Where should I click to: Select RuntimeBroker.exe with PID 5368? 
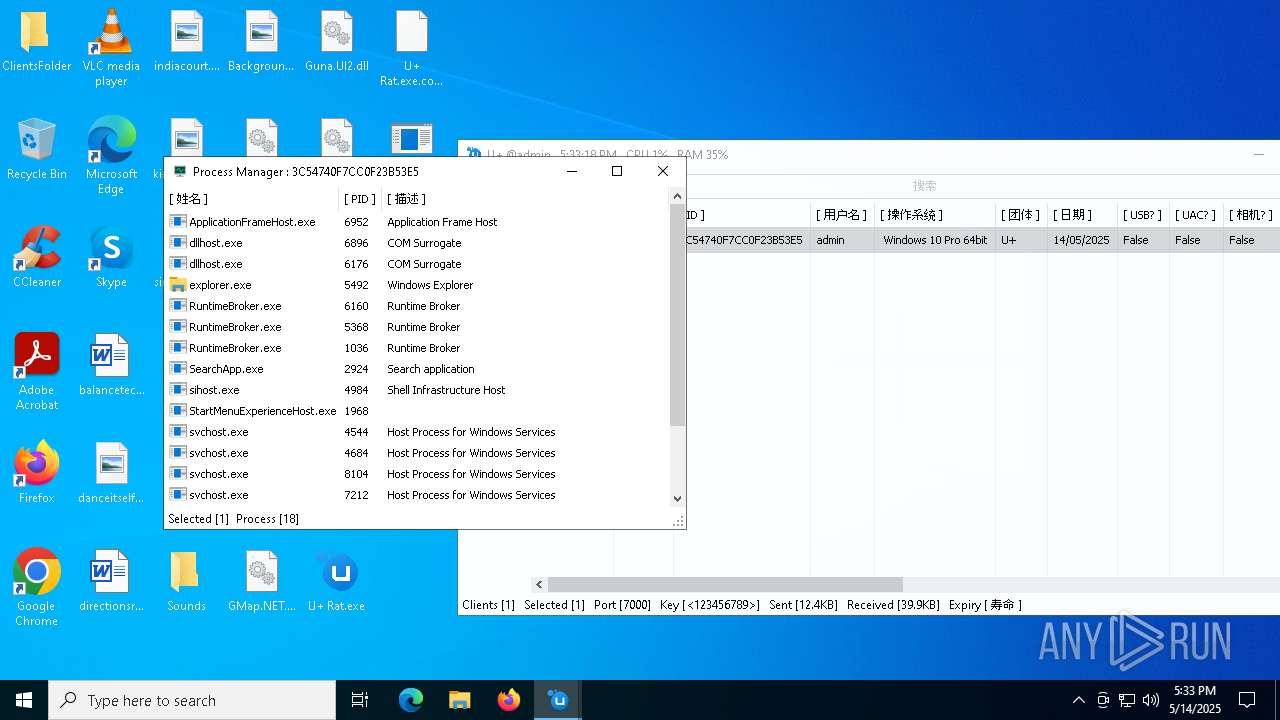click(x=417, y=327)
